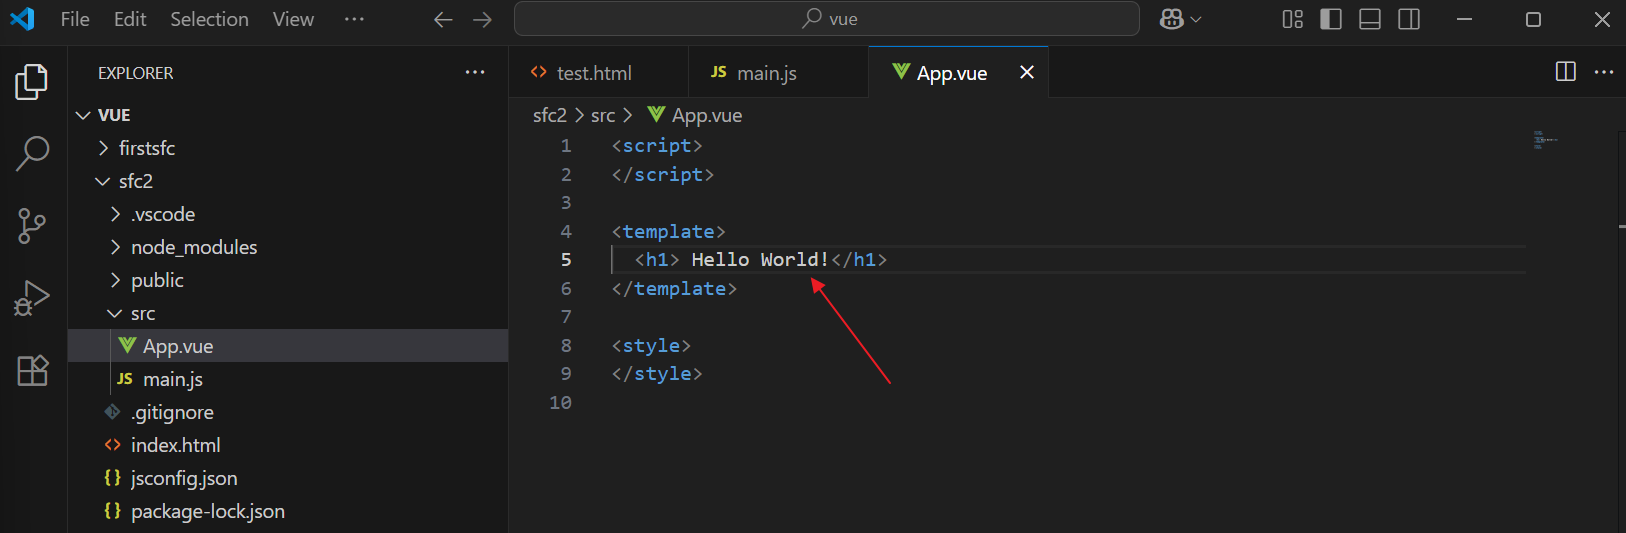The image size is (1626, 533).
Task: Expand the firstsfc folder
Action: pyautogui.click(x=146, y=148)
